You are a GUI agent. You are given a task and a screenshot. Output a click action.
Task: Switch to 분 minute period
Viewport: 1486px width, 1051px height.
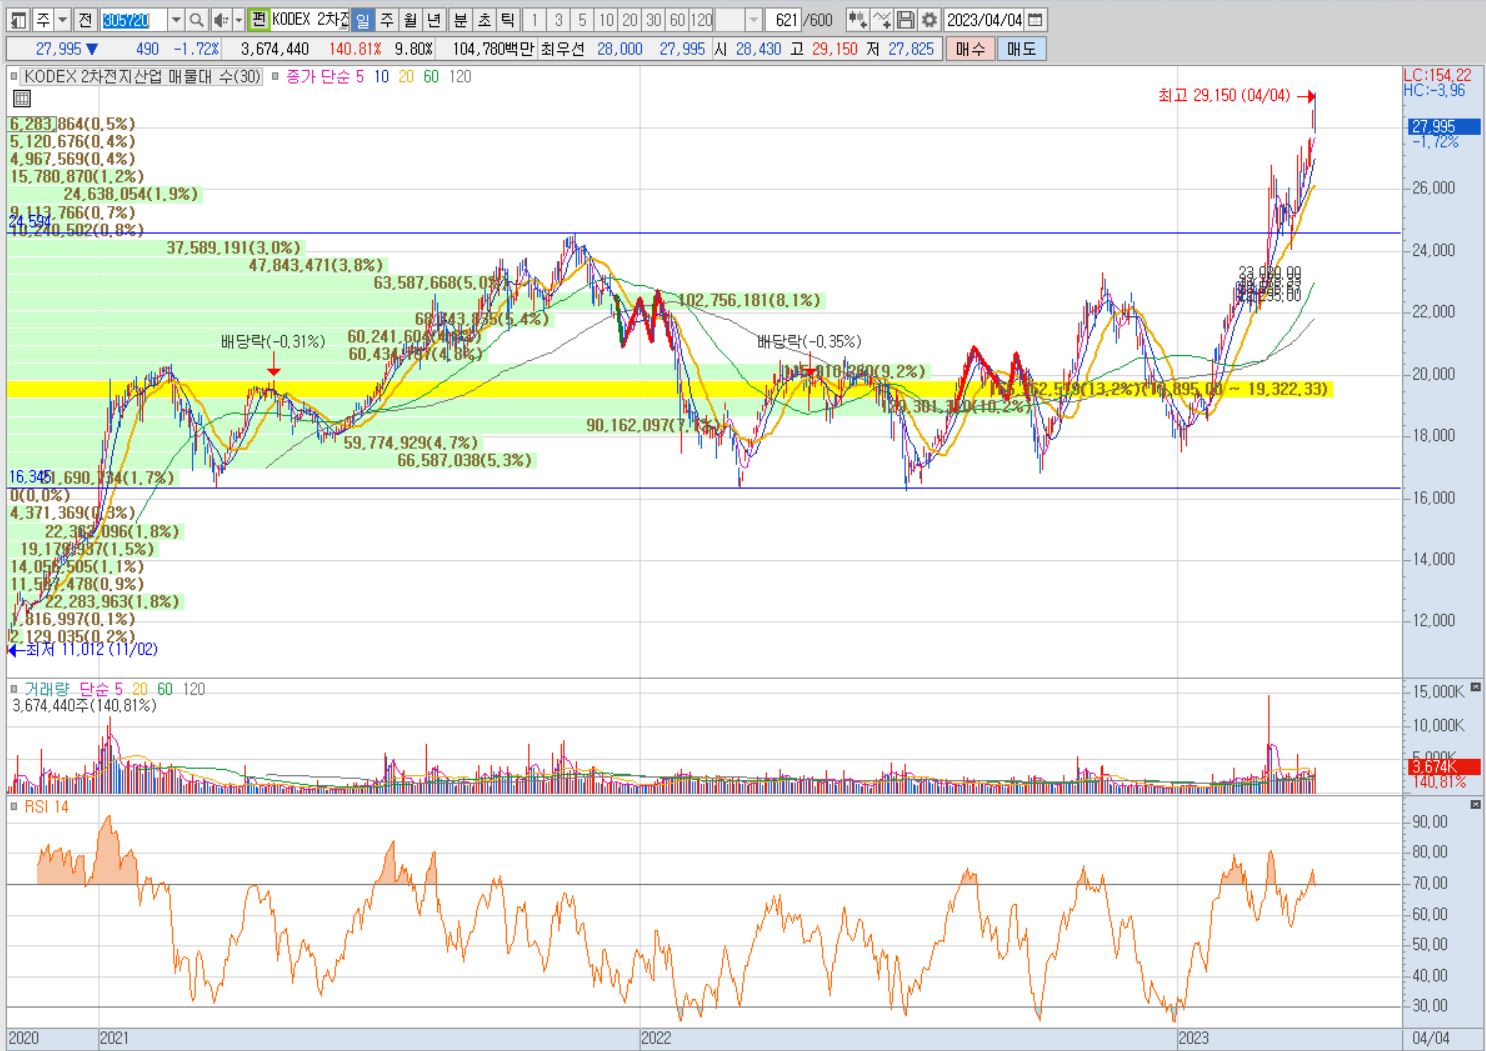tap(460, 20)
